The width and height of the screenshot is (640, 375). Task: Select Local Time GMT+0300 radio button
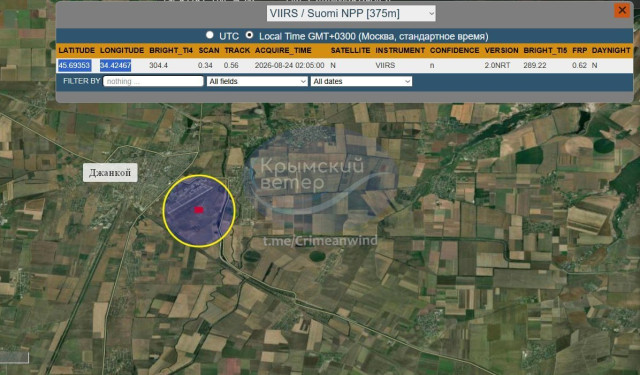tap(249, 35)
